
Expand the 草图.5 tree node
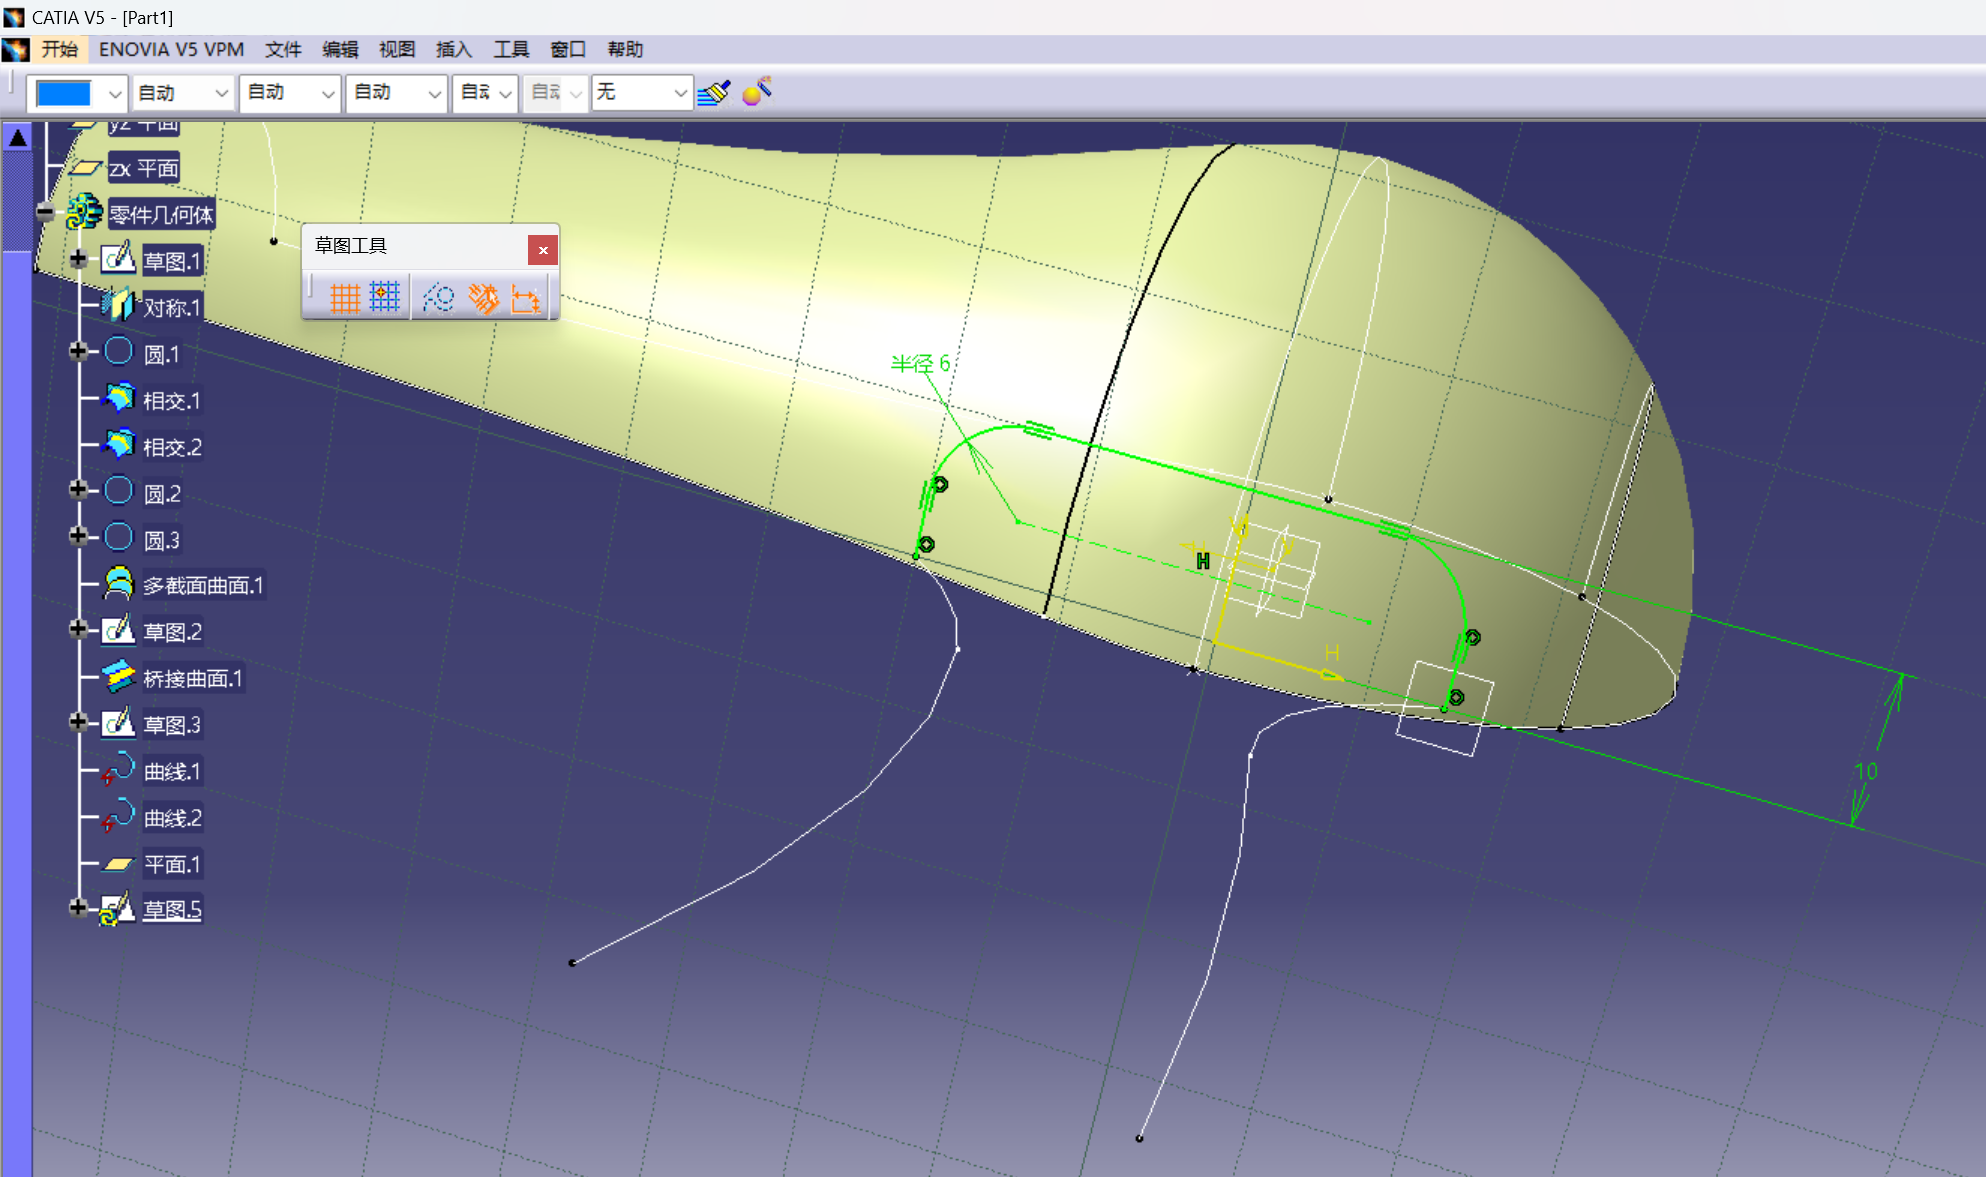[x=78, y=907]
